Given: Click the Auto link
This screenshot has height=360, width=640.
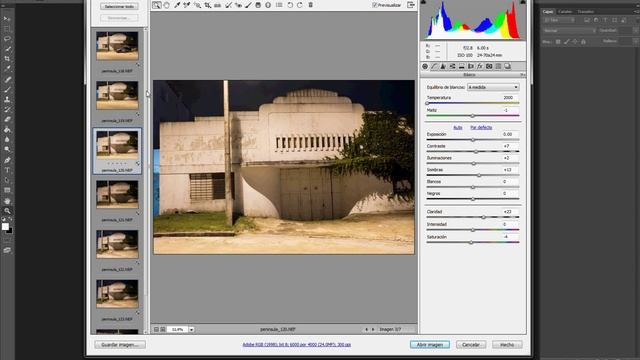Looking at the screenshot, I should pyautogui.click(x=458, y=128).
